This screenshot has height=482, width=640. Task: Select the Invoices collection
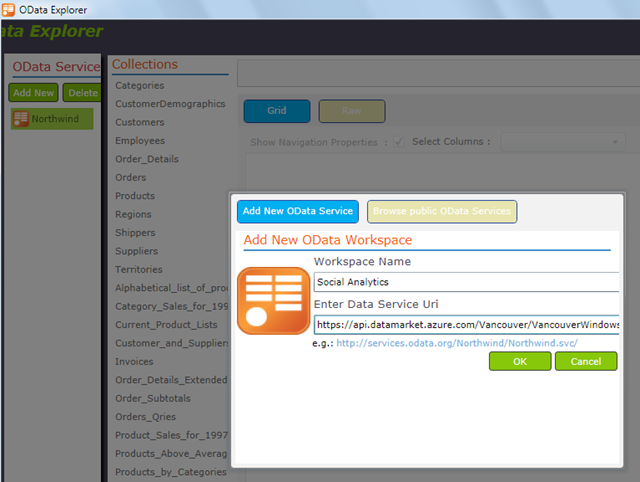tap(134, 361)
